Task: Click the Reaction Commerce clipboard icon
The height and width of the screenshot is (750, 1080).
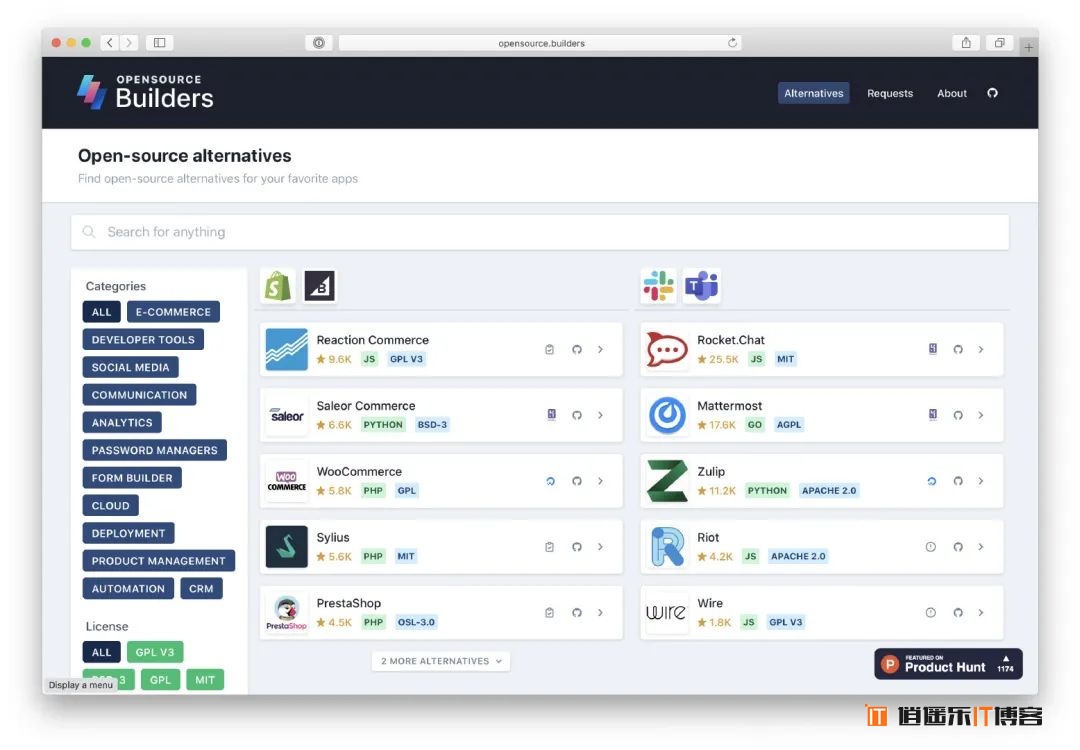Action: click(549, 350)
